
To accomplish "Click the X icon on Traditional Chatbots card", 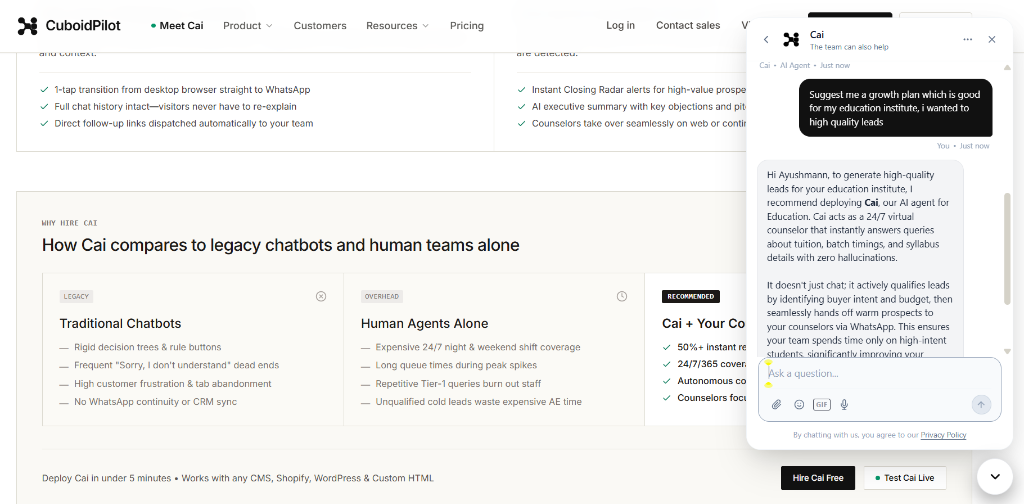I will 321,296.
